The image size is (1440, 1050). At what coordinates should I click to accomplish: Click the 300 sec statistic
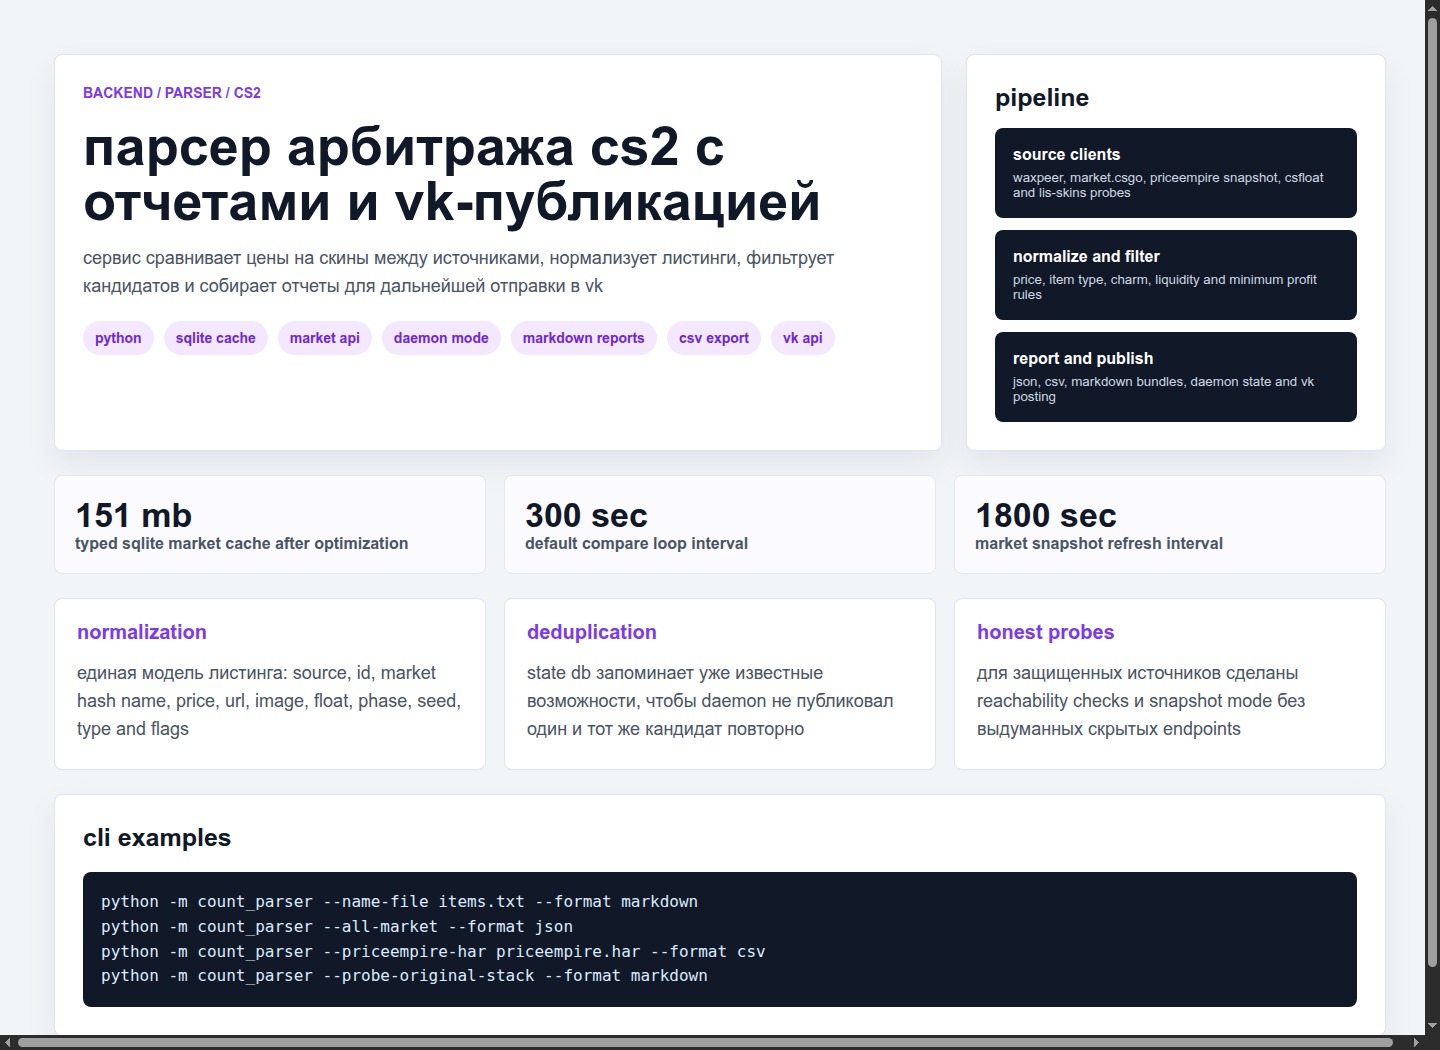[x=586, y=515]
